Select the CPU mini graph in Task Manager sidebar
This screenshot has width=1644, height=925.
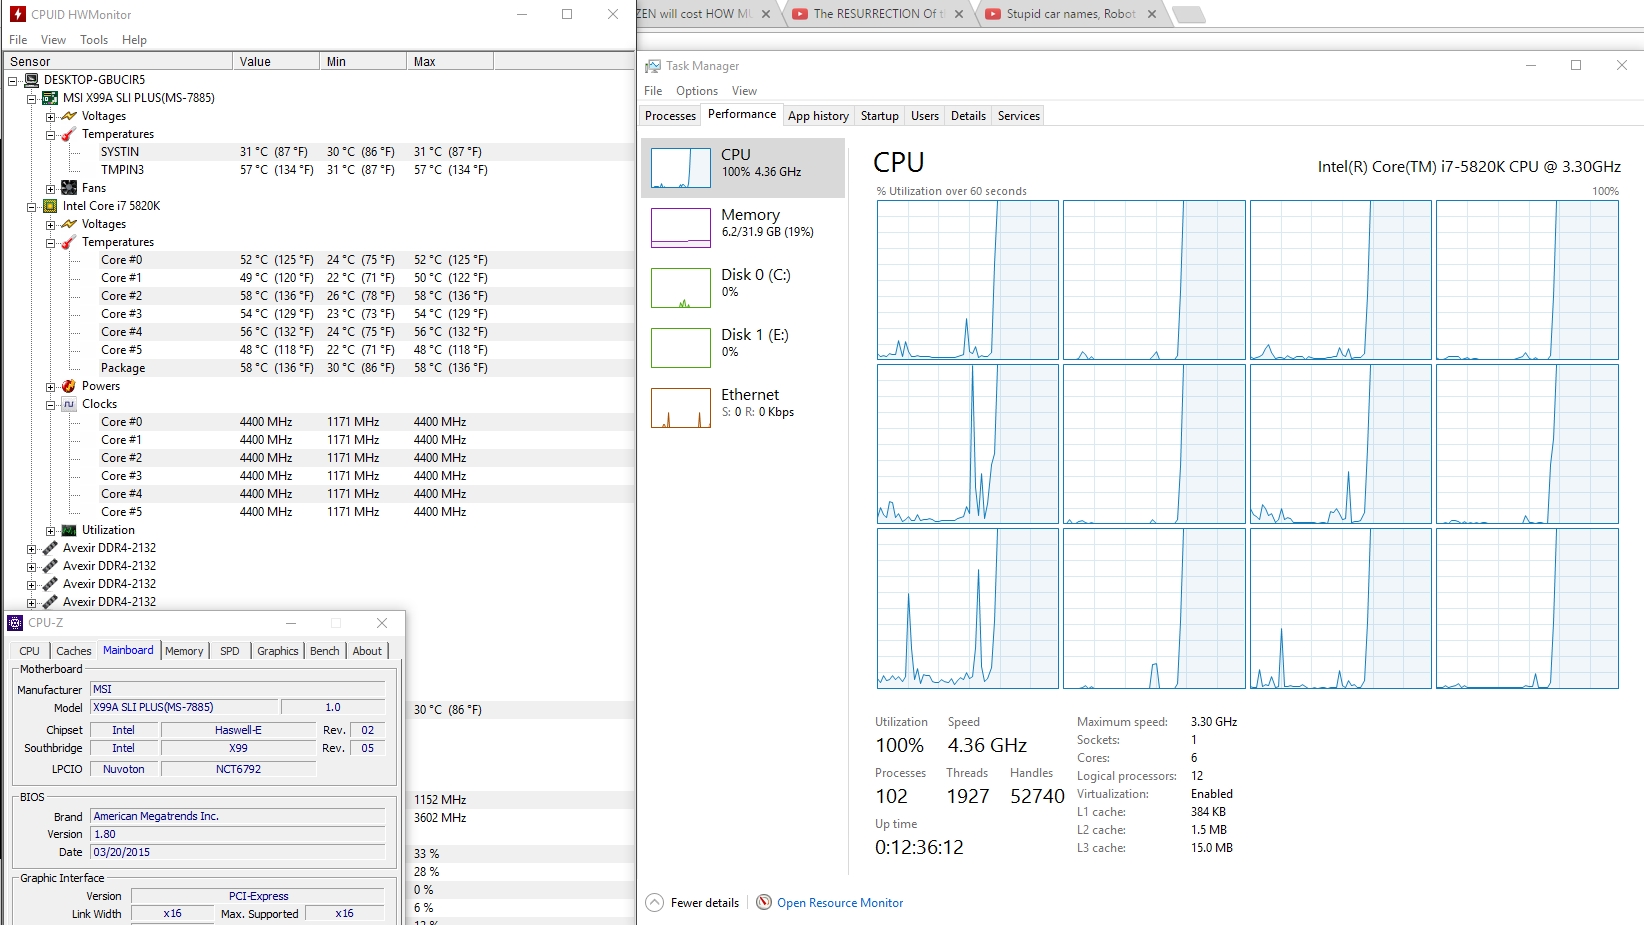click(x=681, y=168)
